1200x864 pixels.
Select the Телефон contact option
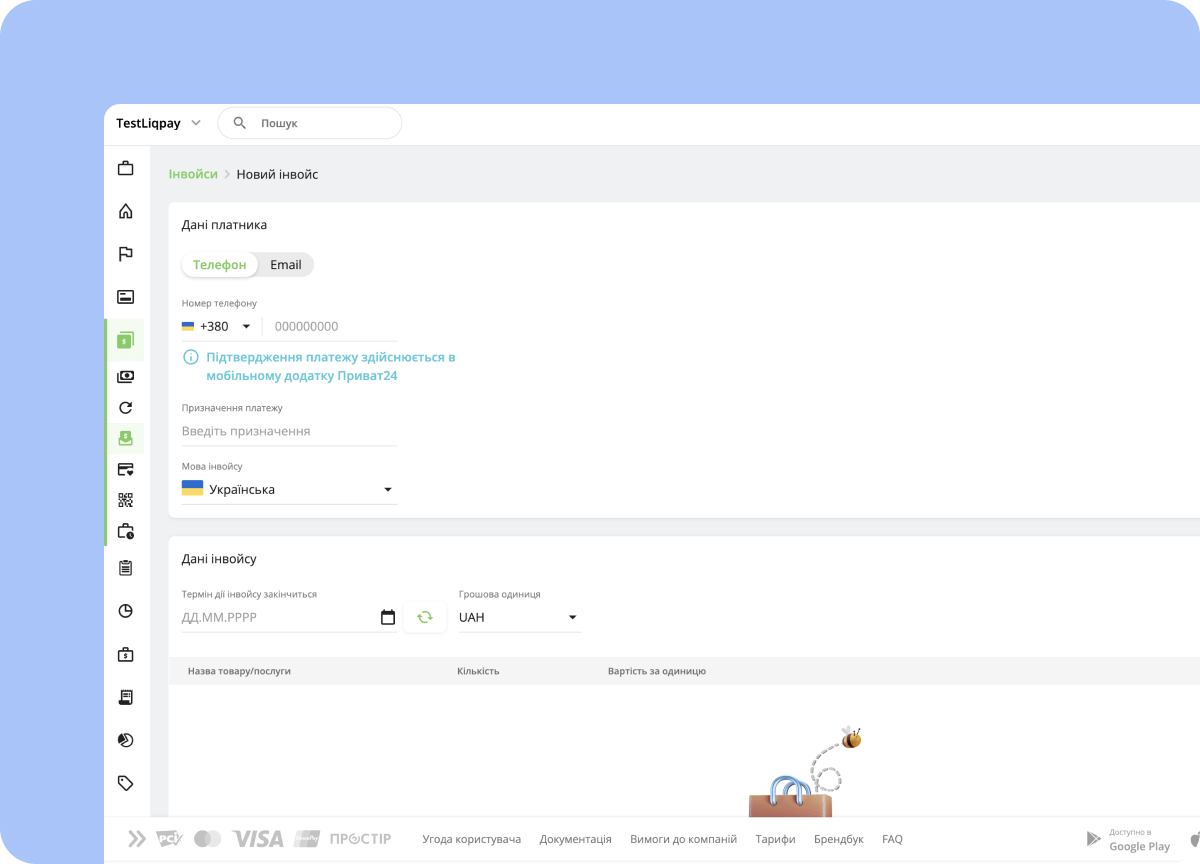click(219, 265)
